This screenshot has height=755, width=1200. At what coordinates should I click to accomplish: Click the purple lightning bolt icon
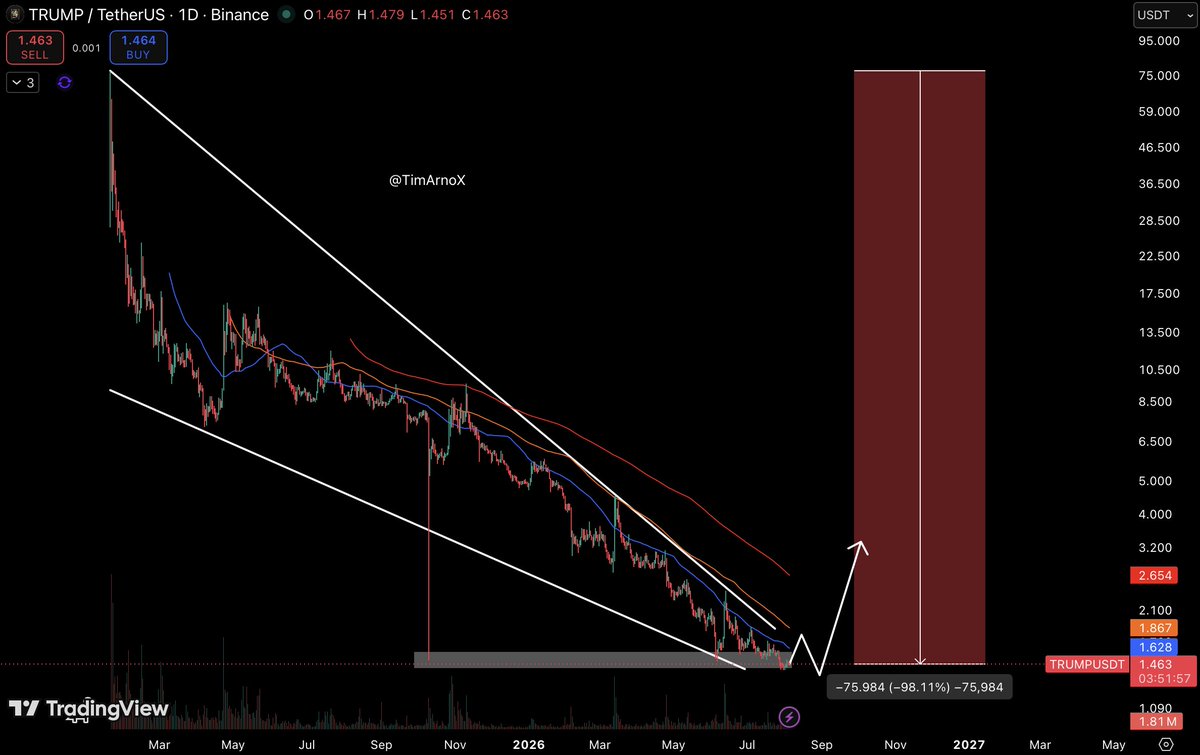tap(790, 716)
